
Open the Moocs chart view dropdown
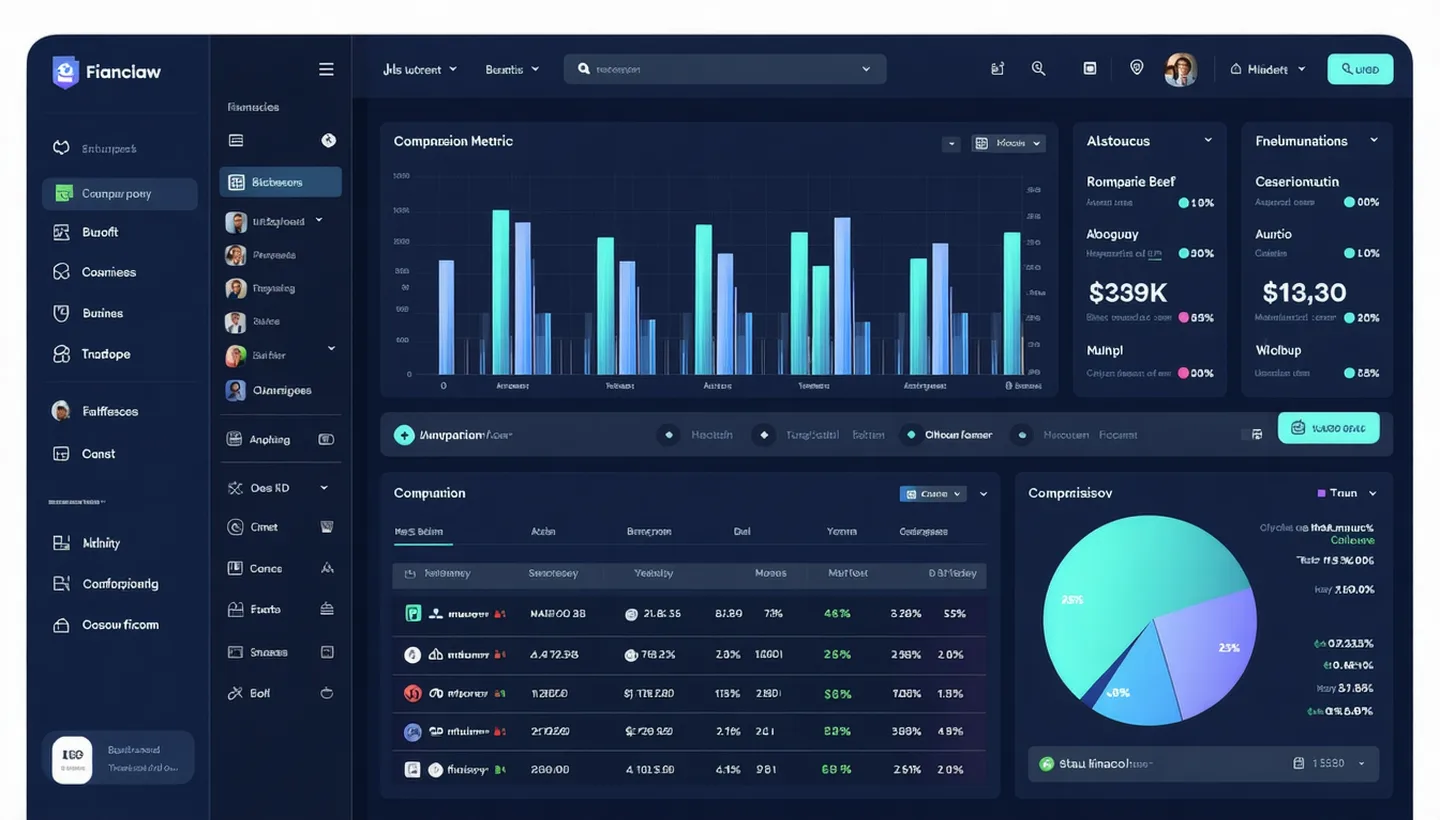click(1008, 143)
